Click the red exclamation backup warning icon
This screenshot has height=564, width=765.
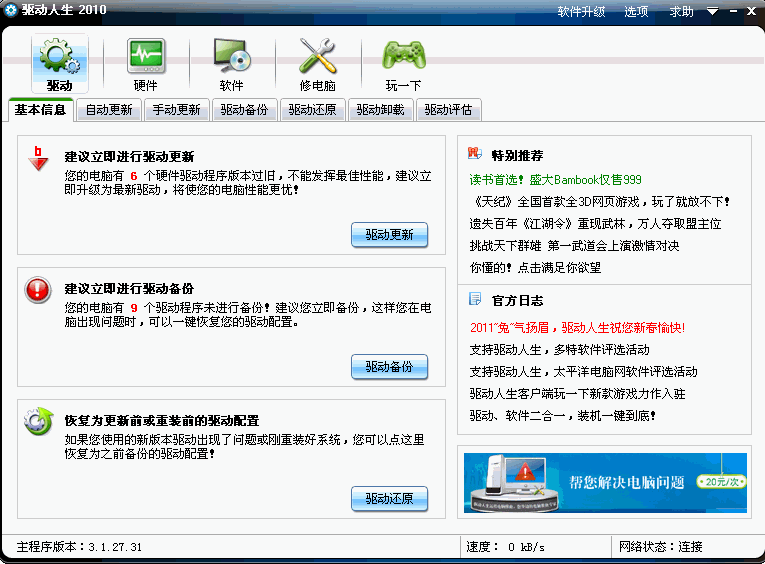pyautogui.click(x=38, y=290)
